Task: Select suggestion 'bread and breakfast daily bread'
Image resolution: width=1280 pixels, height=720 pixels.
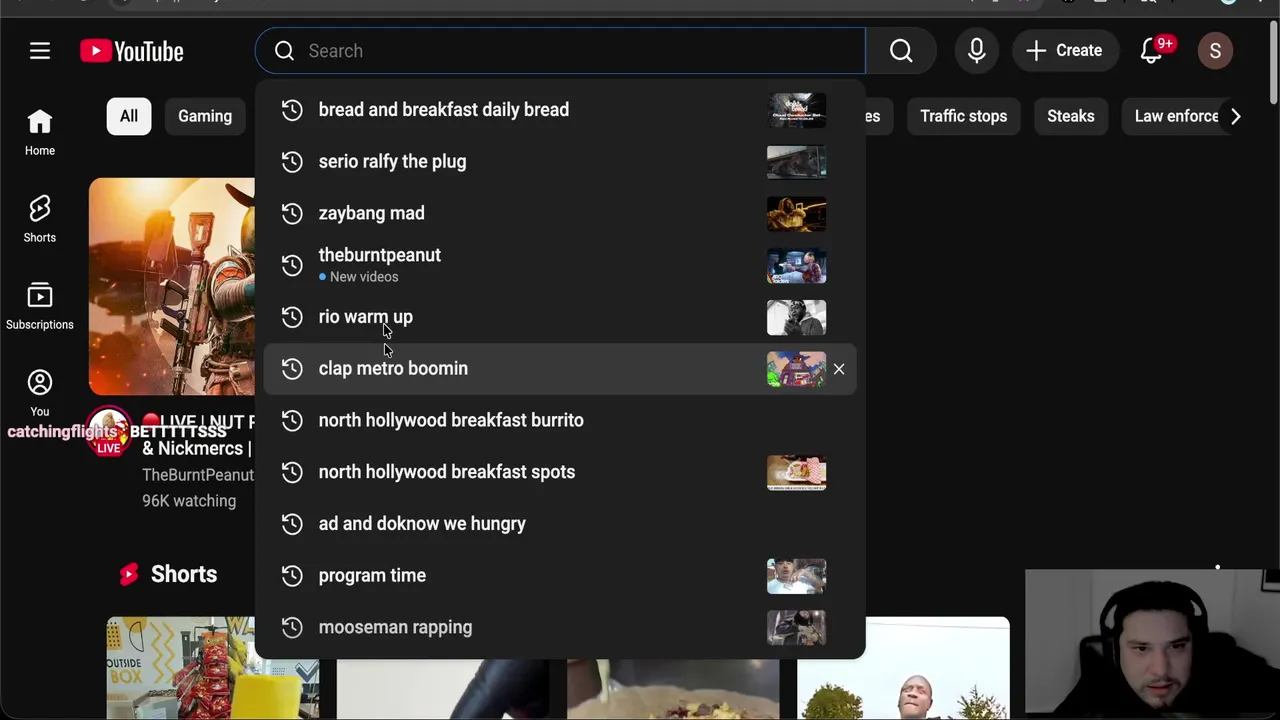Action: (x=560, y=110)
